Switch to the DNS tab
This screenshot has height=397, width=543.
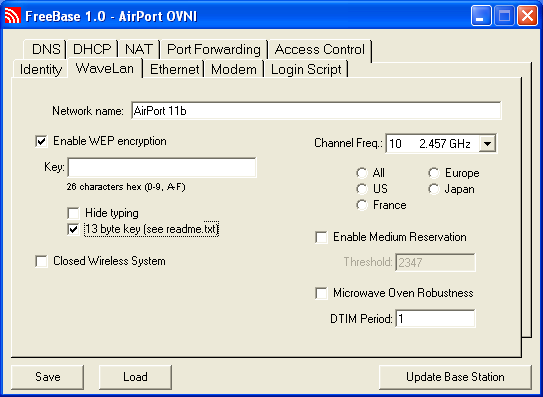pos(45,49)
